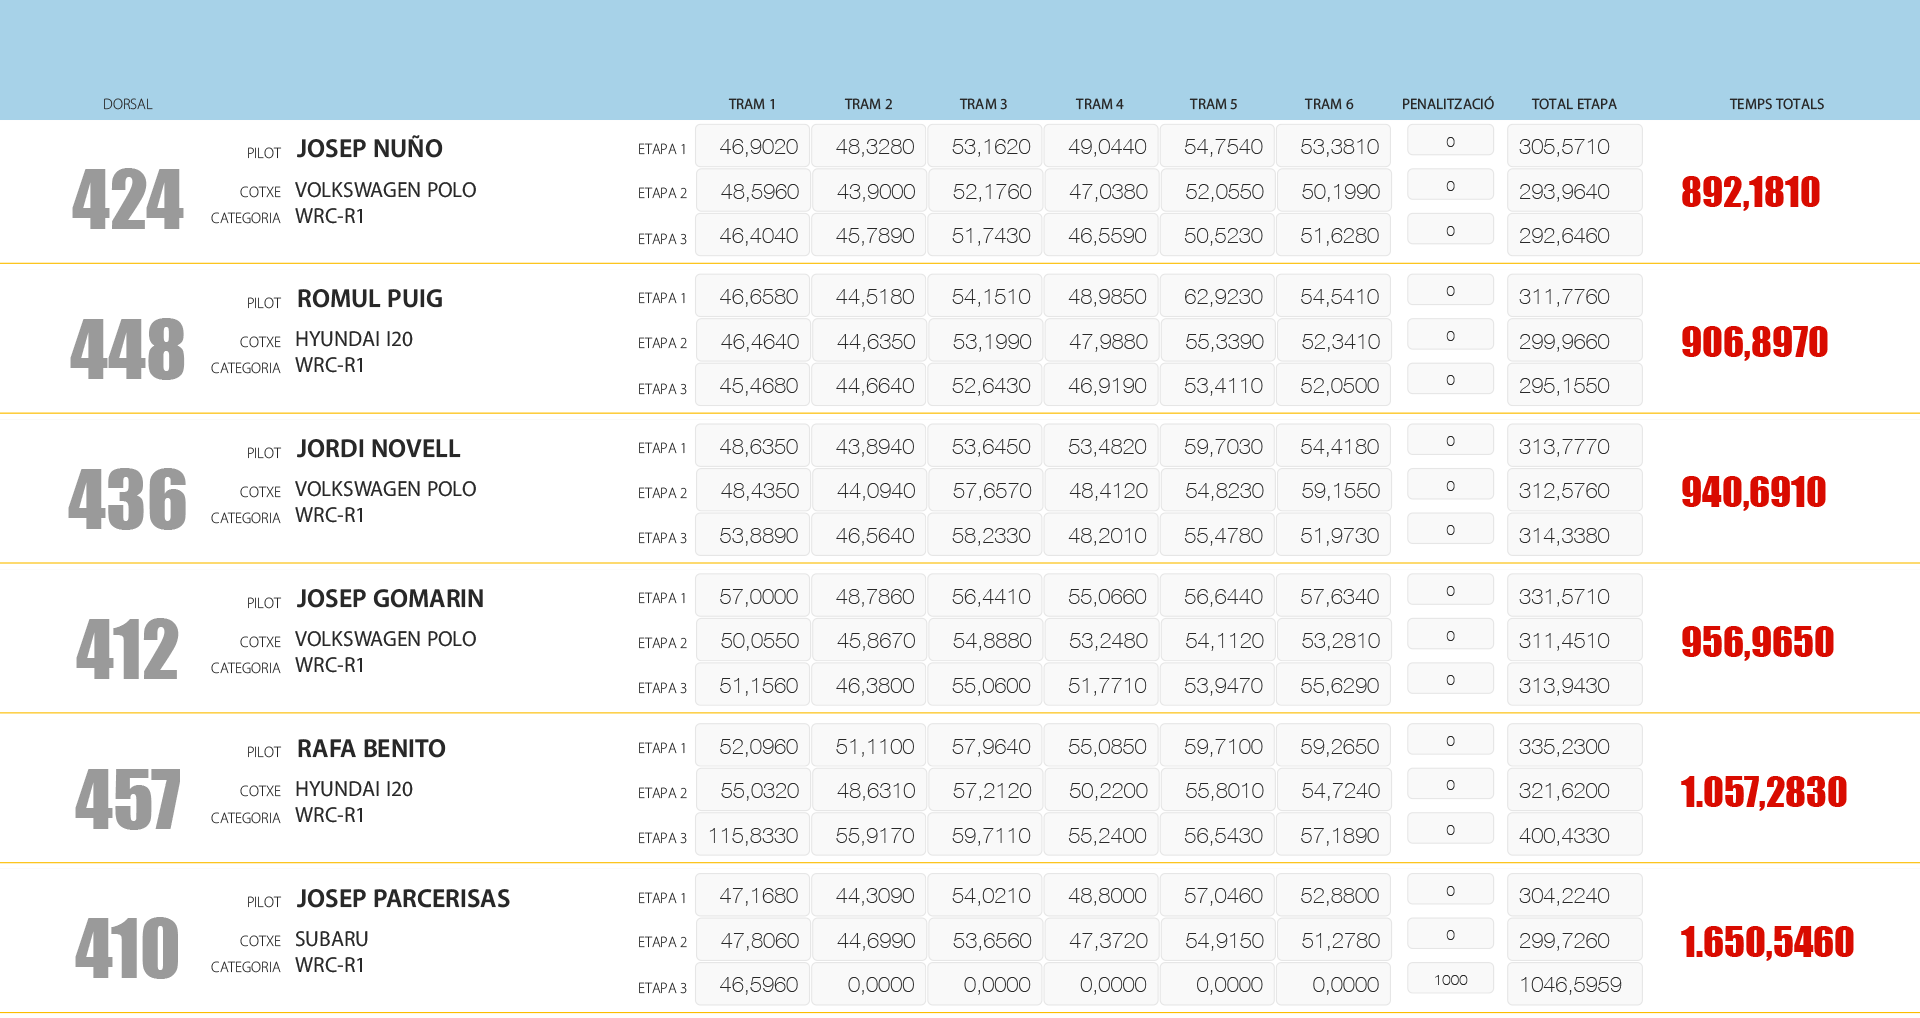
Task: Click the 62,9230 Tram 5 cell
Action: point(1223,297)
